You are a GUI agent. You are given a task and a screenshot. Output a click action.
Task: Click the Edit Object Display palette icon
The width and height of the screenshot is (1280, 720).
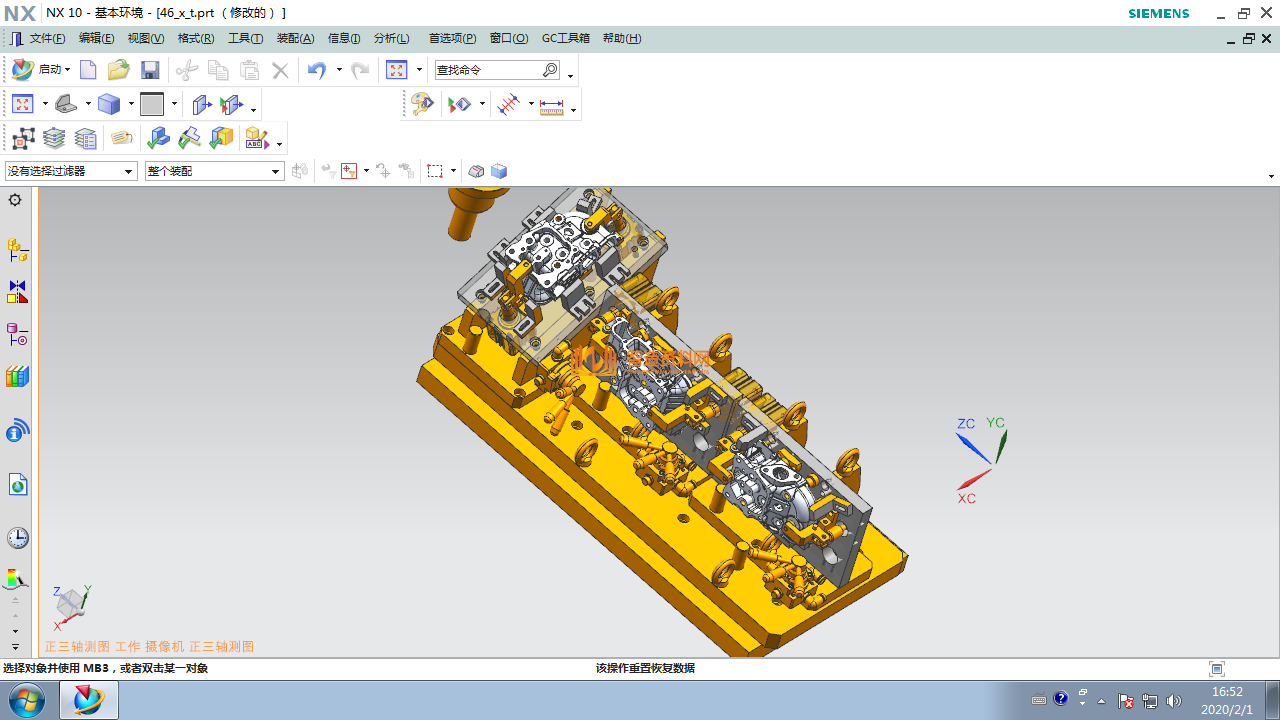[422, 104]
